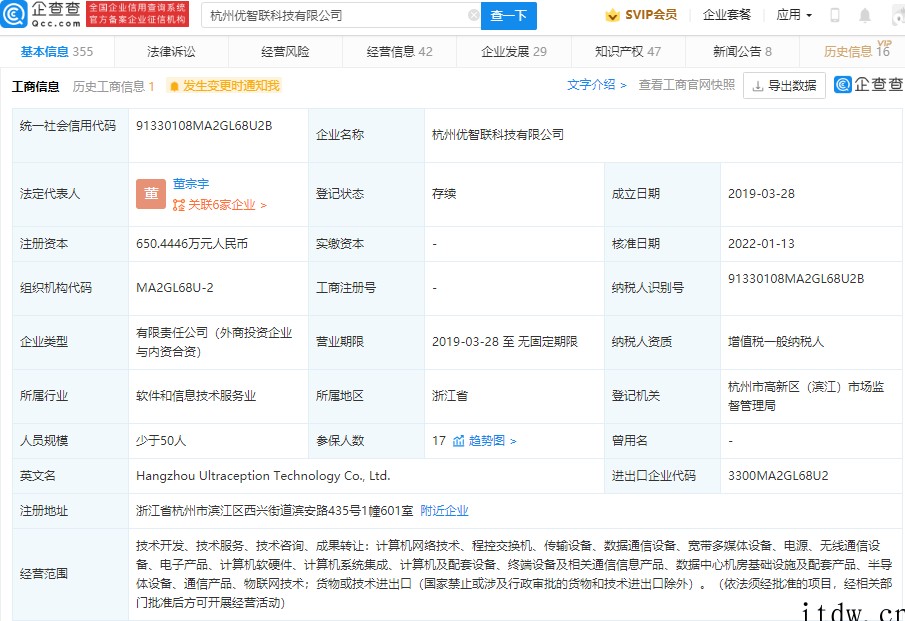Click the trend chart icon beside 17
The width and height of the screenshot is (905, 621).
click(x=459, y=441)
